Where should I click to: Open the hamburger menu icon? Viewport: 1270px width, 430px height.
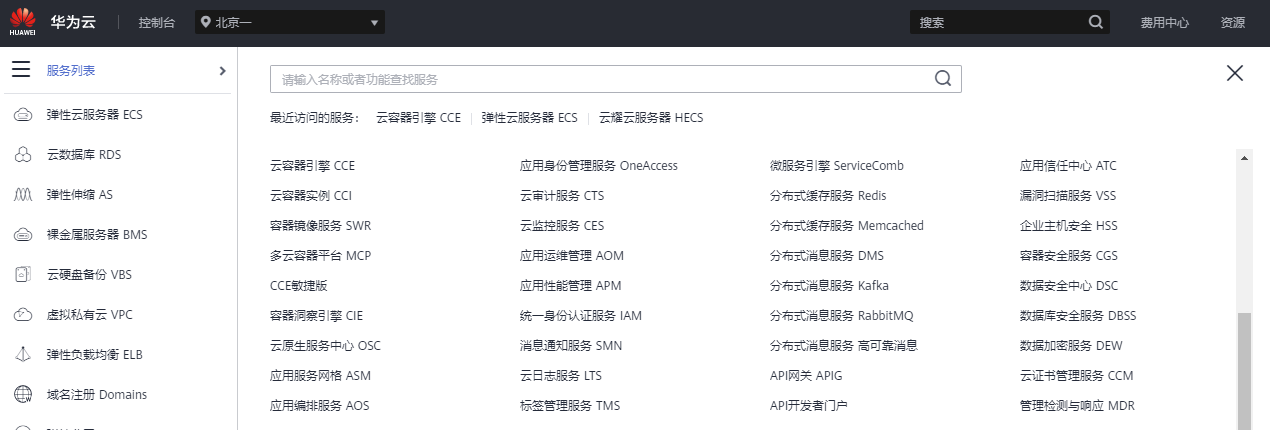(21, 70)
